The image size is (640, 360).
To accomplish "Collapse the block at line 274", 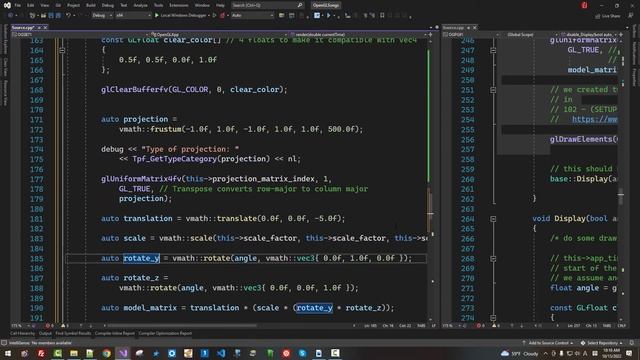I will click(493, 318).
